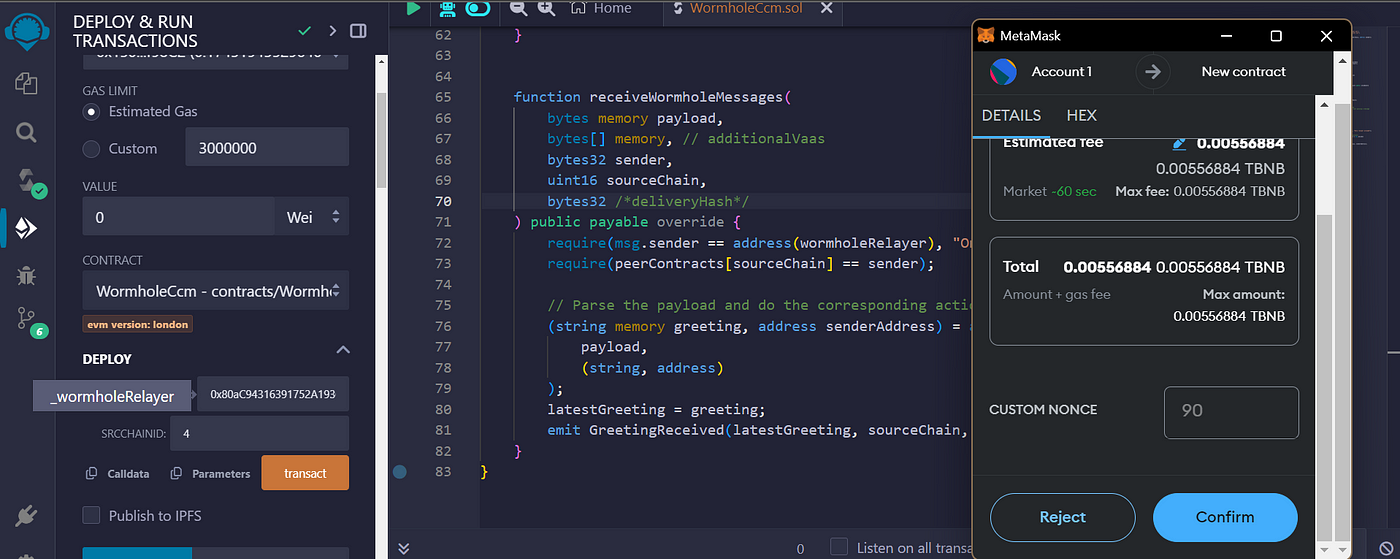Screen dimensions: 1400x559
Task: Click the breakpoint dot on line 83
Action: pyautogui.click(x=400, y=471)
